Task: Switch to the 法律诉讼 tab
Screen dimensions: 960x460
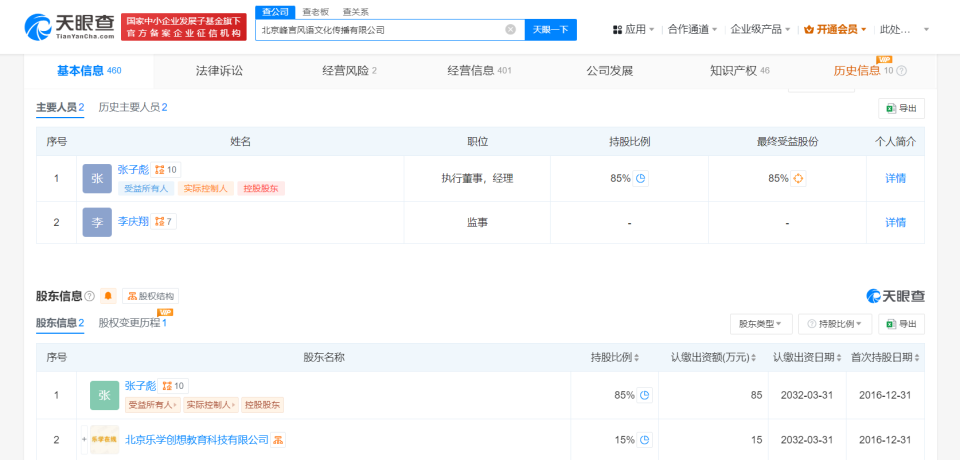Action: tap(219, 71)
